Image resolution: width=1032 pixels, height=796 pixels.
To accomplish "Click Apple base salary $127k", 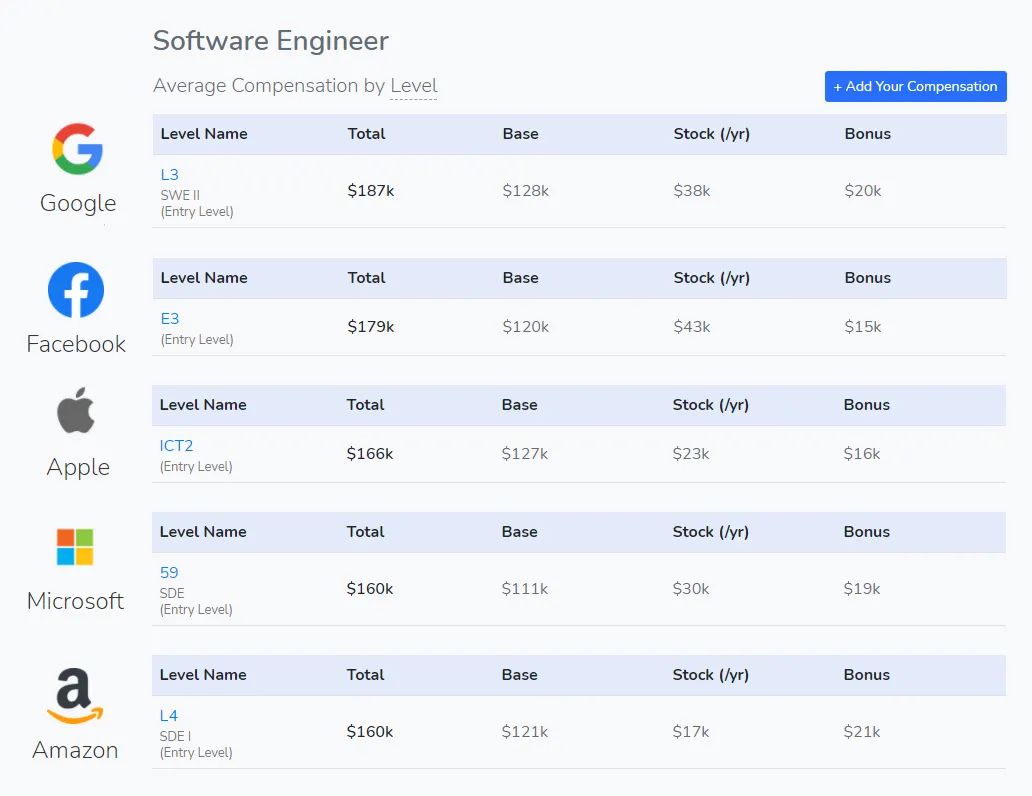I will [x=525, y=454].
